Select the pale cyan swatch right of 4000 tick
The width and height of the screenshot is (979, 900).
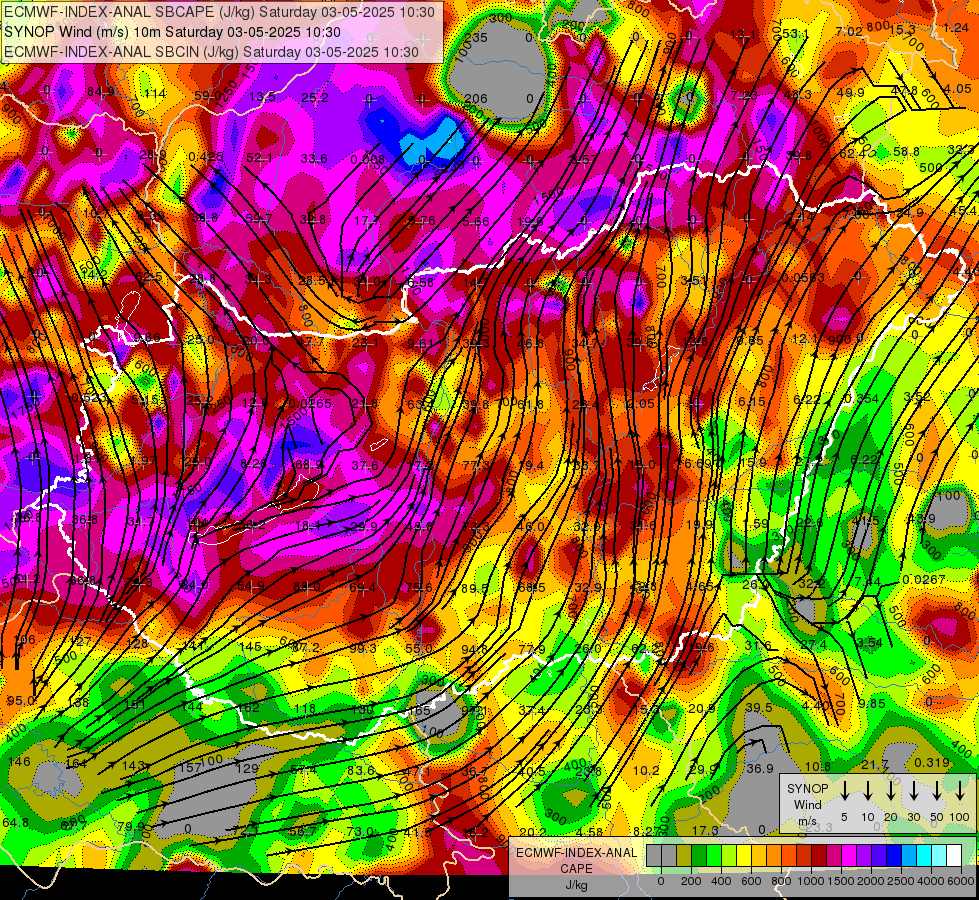point(939,855)
